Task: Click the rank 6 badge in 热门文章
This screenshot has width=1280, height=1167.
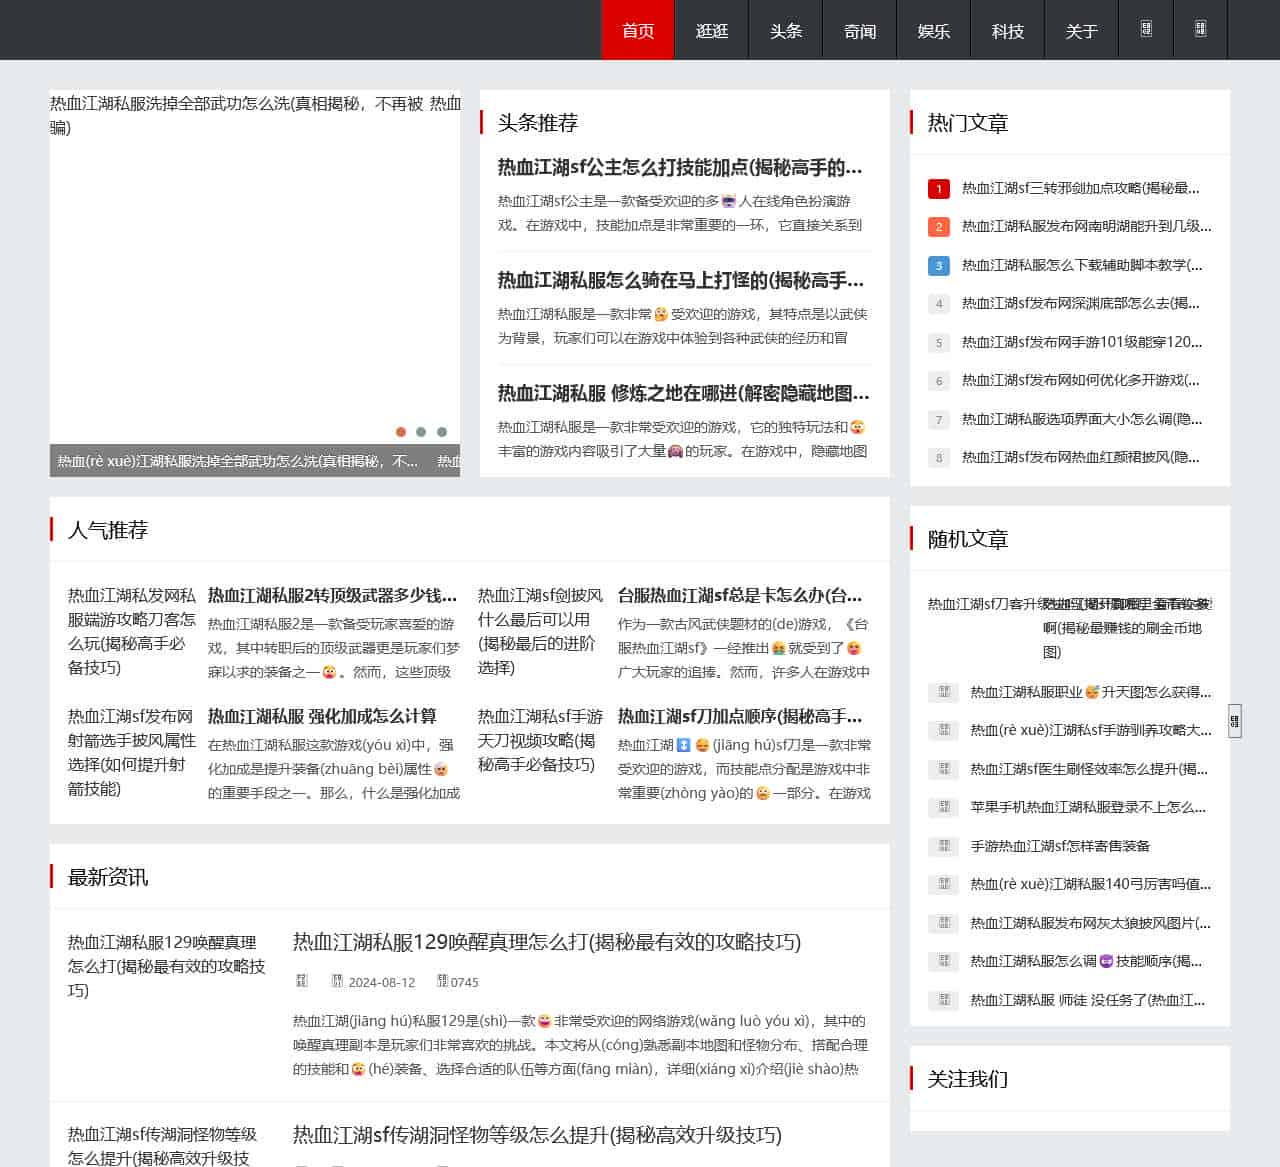Action: [938, 381]
